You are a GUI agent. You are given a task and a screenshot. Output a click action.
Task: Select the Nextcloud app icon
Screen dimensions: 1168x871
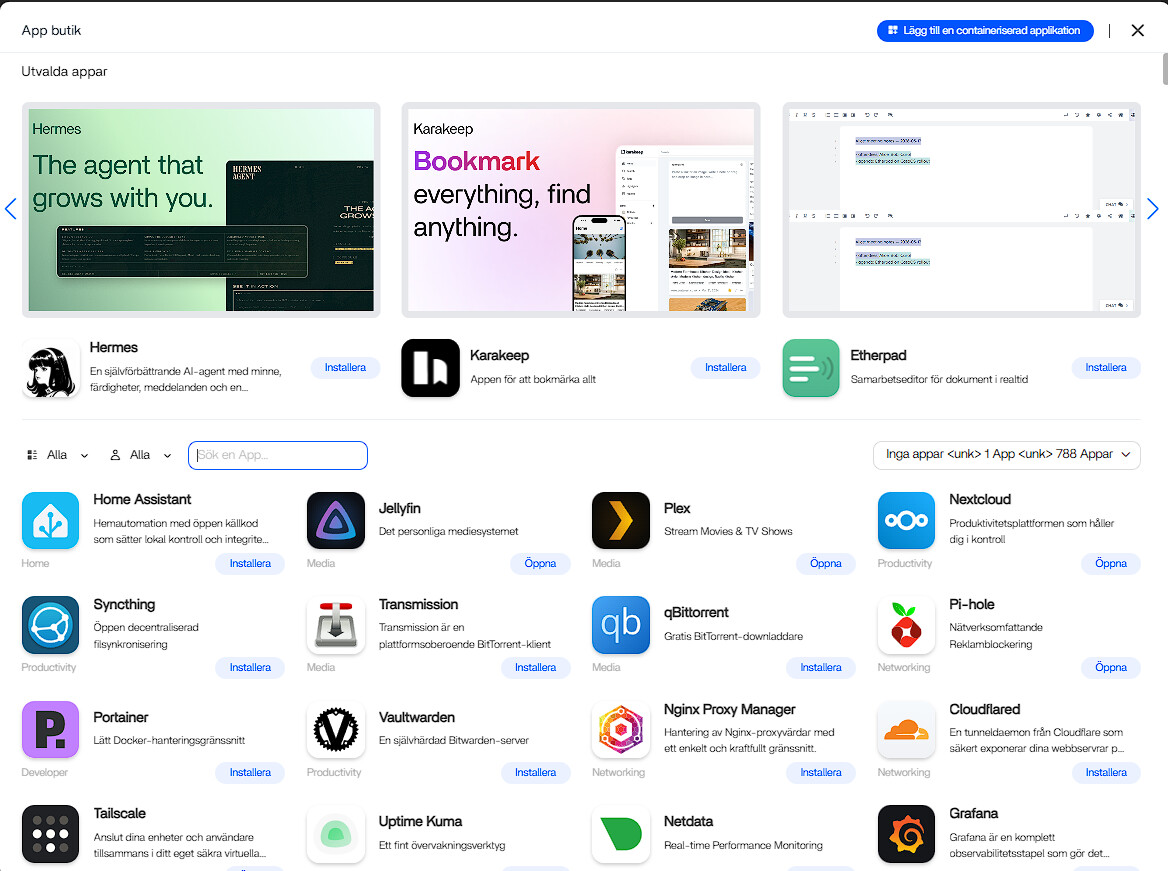tap(907, 521)
